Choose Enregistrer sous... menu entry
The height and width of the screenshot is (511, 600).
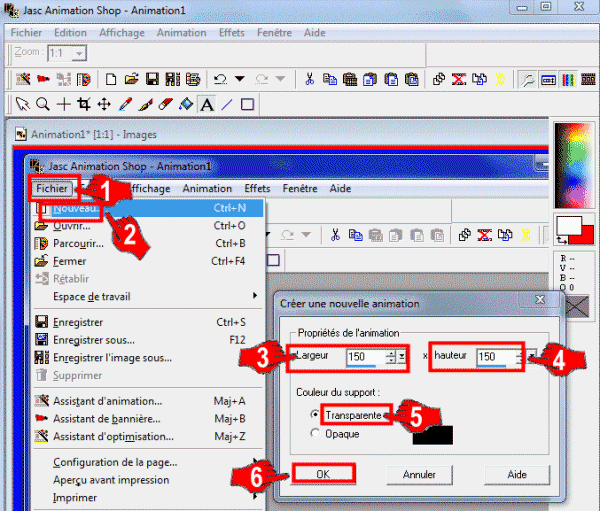148,340
